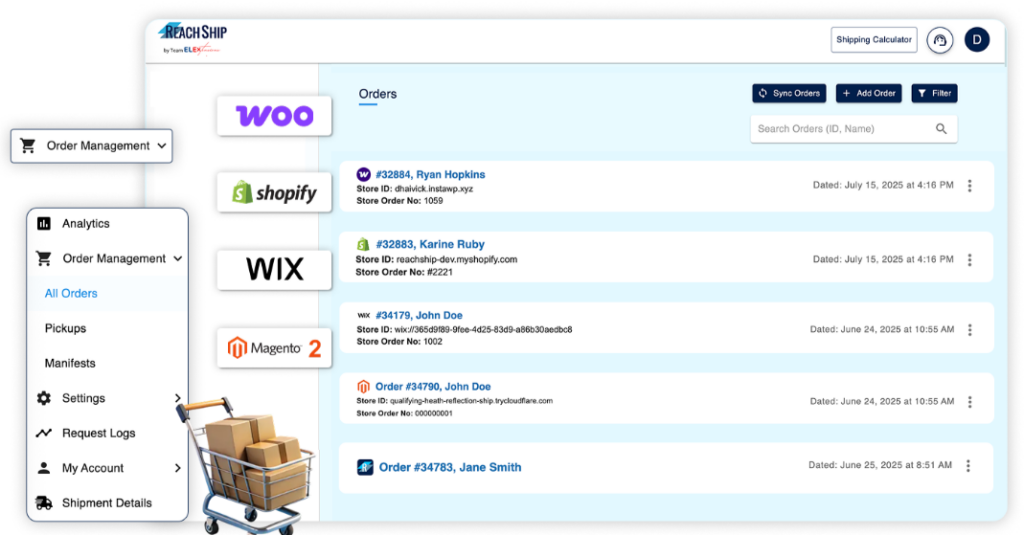1024x535 pixels.
Task: Open Order #34790, John Doe
Action: pos(433,387)
